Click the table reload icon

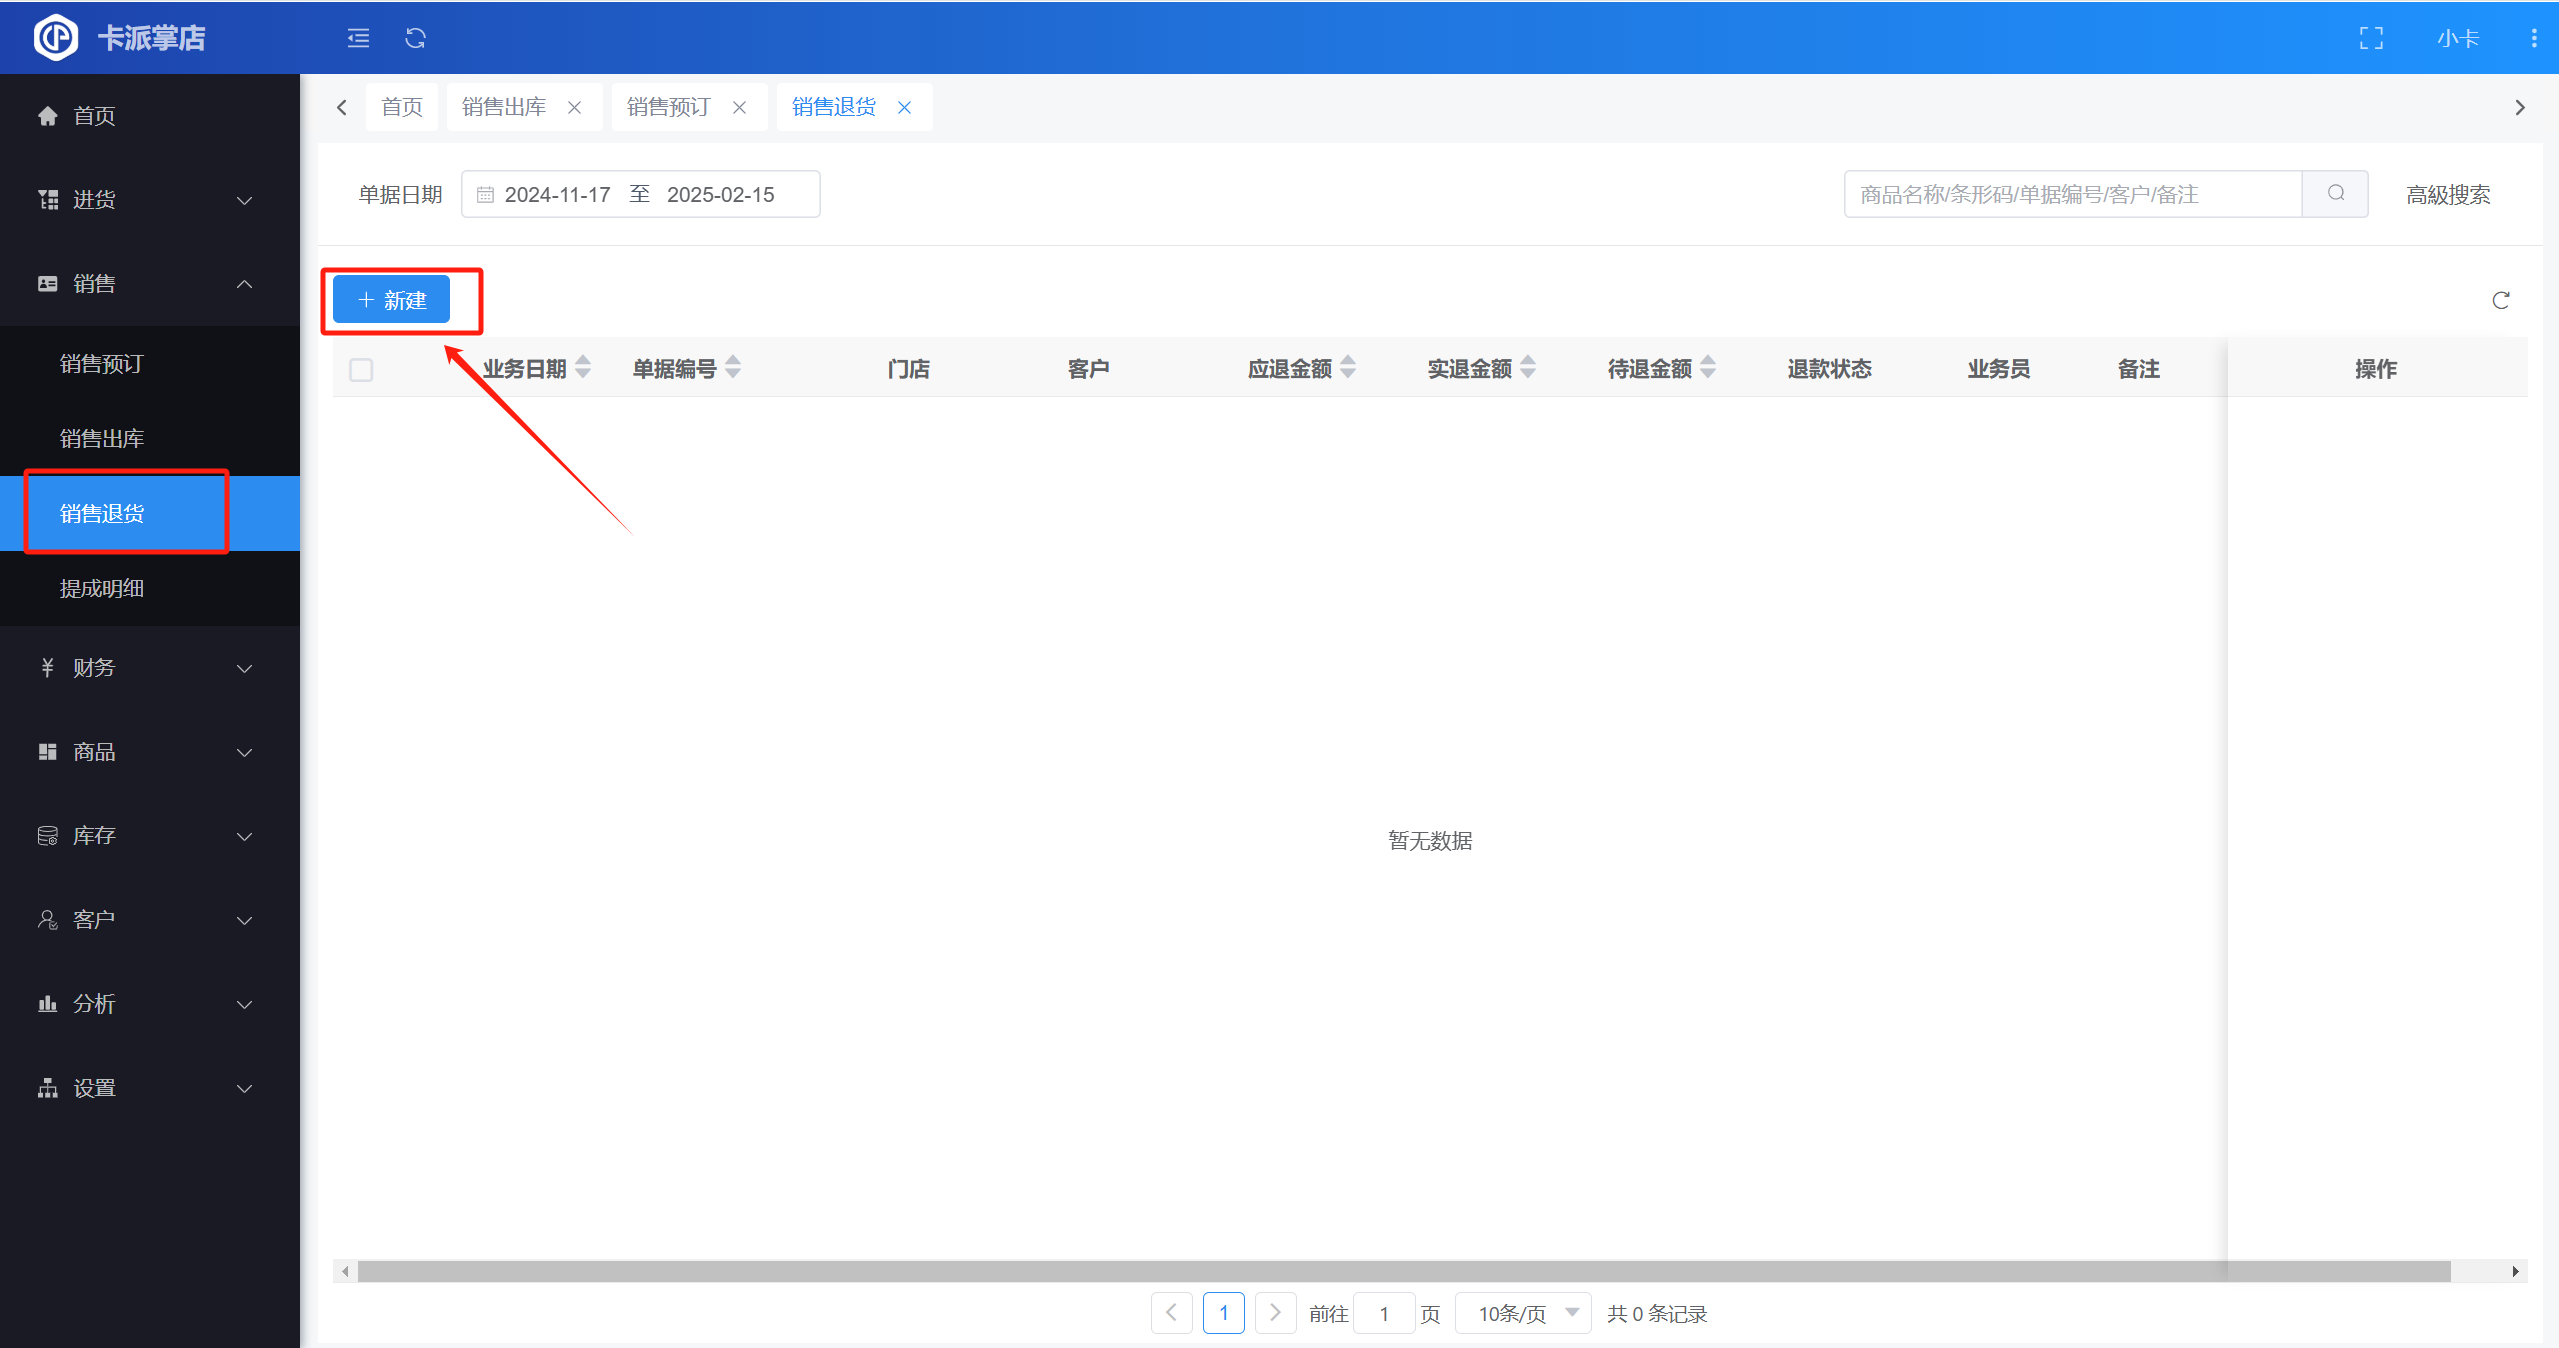coord(2500,300)
